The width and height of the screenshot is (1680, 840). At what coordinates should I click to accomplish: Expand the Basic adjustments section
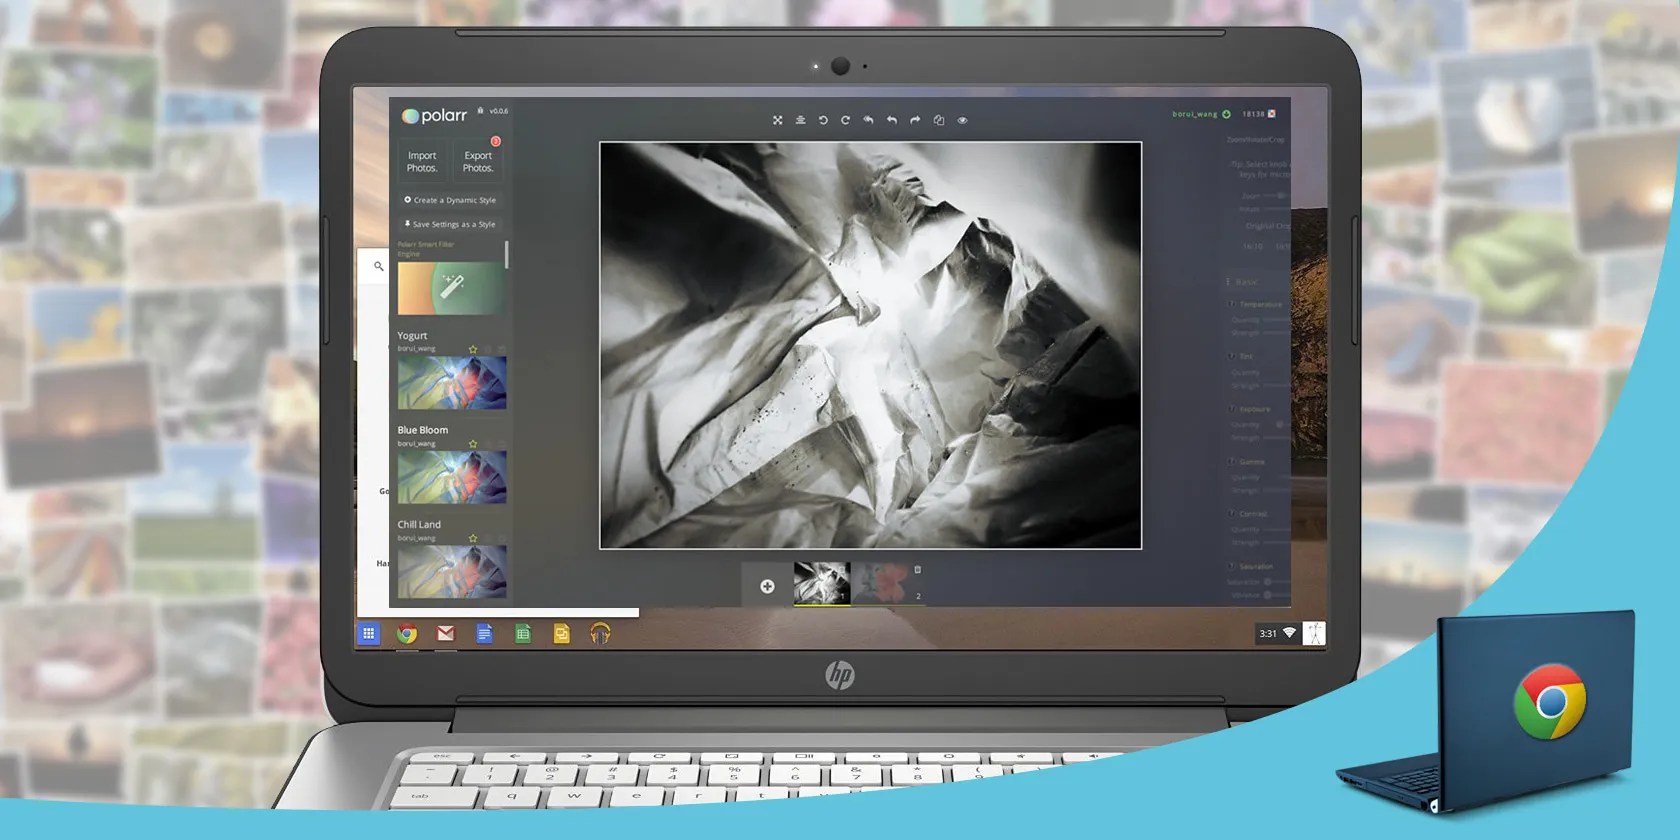(1246, 282)
